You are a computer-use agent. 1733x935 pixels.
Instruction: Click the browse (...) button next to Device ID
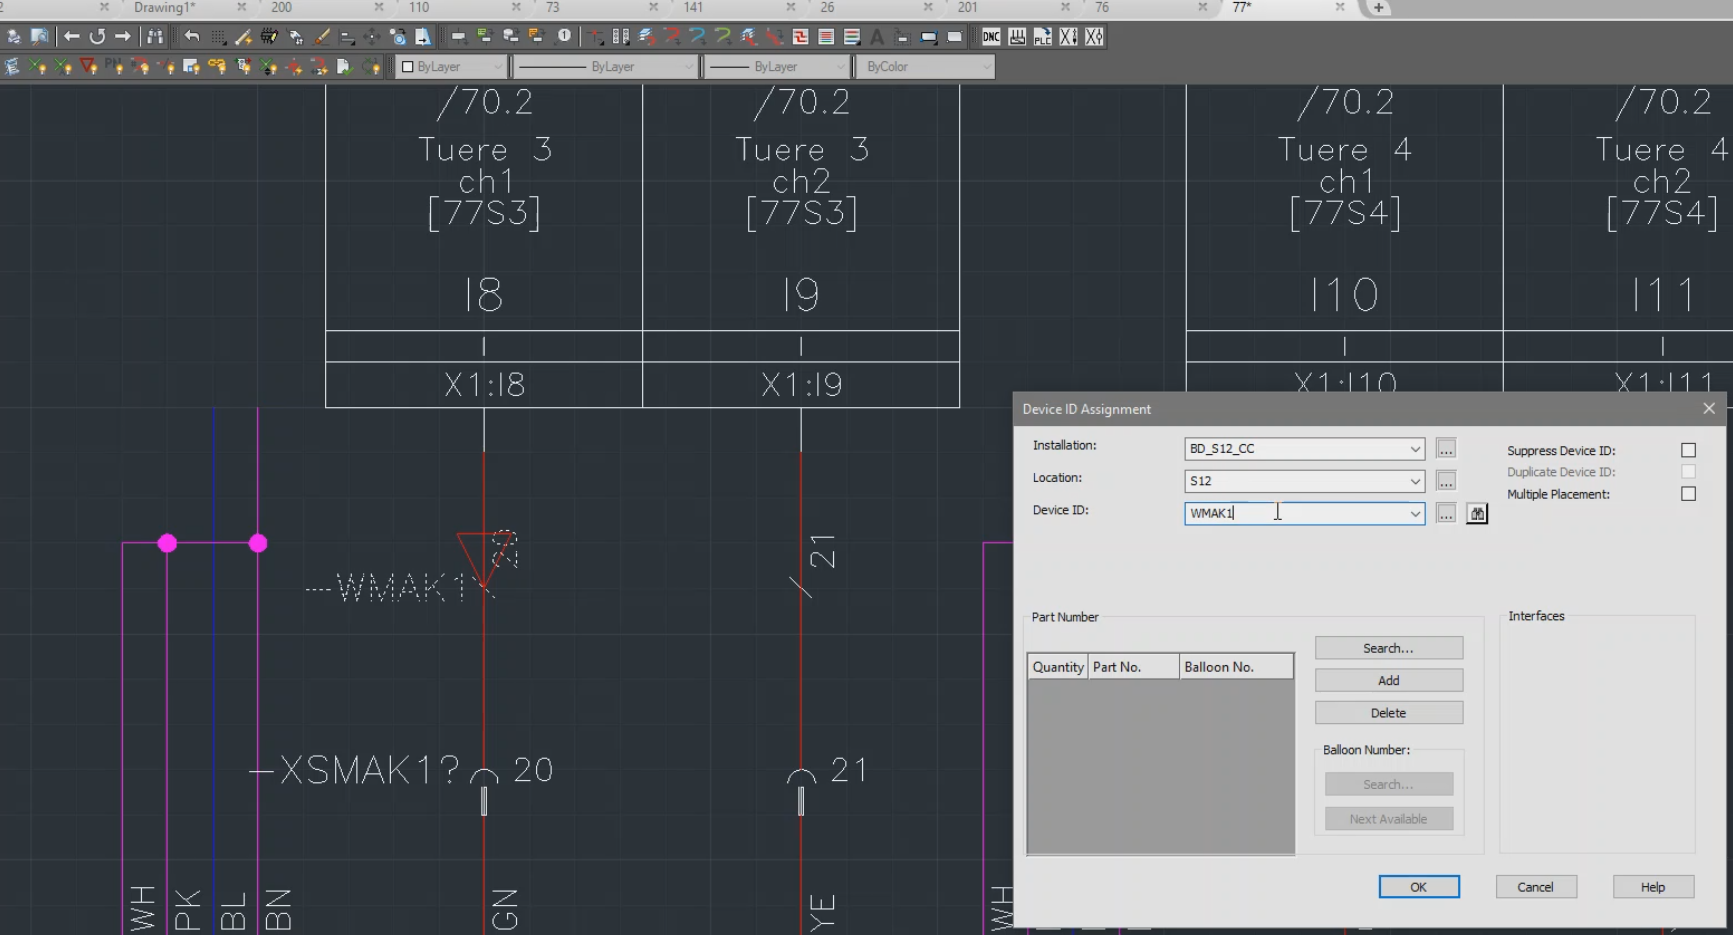tap(1446, 513)
